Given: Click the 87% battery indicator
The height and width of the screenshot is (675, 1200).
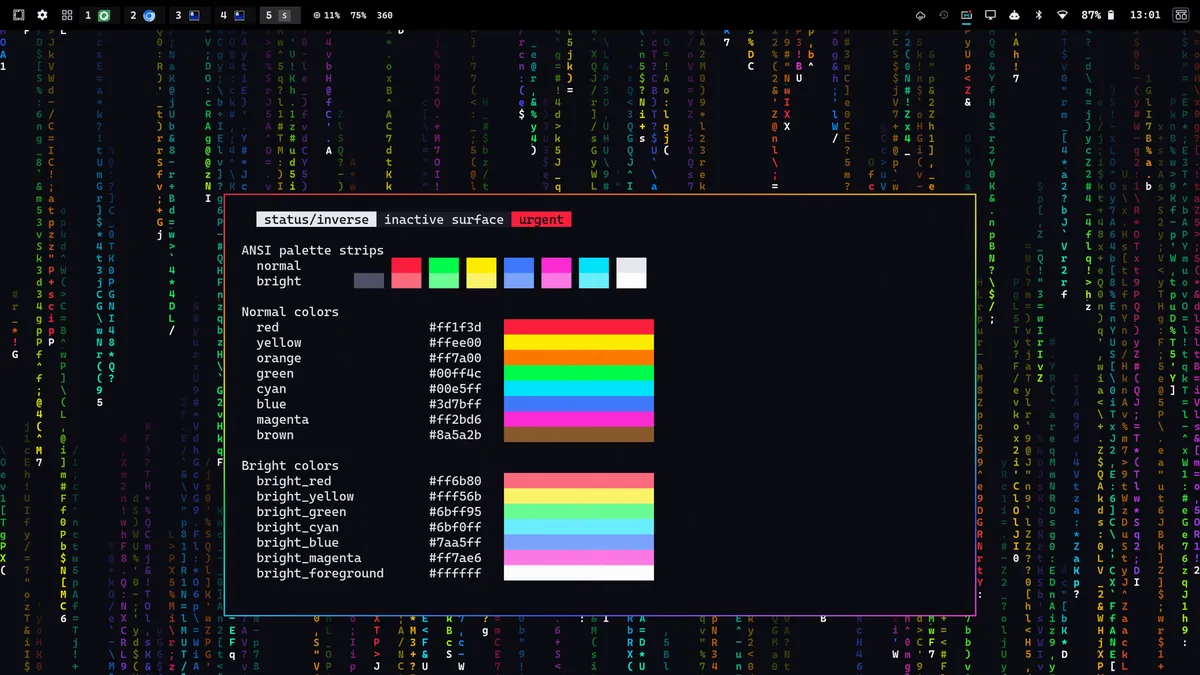Looking at the screenshot, I should pos(1099,15).
